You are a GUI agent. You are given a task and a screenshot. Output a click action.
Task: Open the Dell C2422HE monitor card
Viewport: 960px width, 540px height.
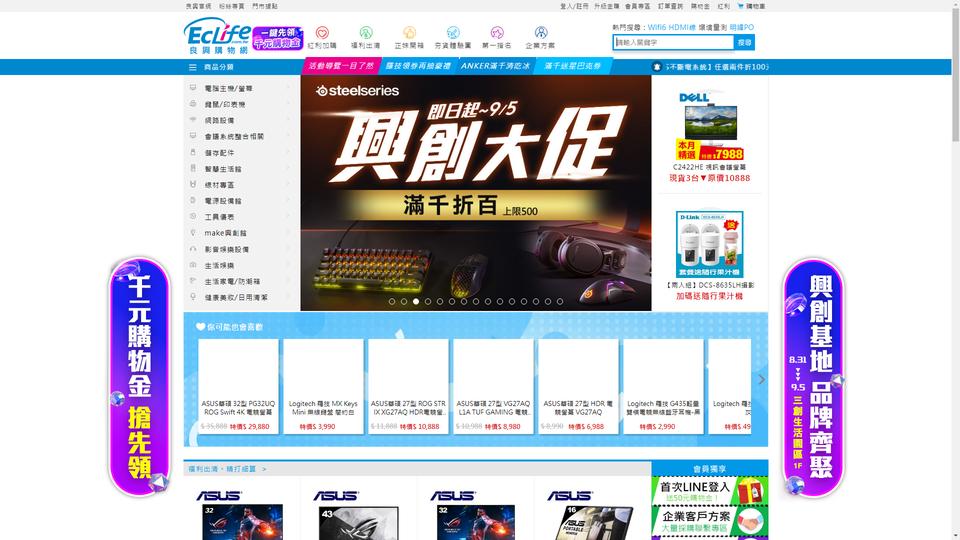click(x=710, y=137)
